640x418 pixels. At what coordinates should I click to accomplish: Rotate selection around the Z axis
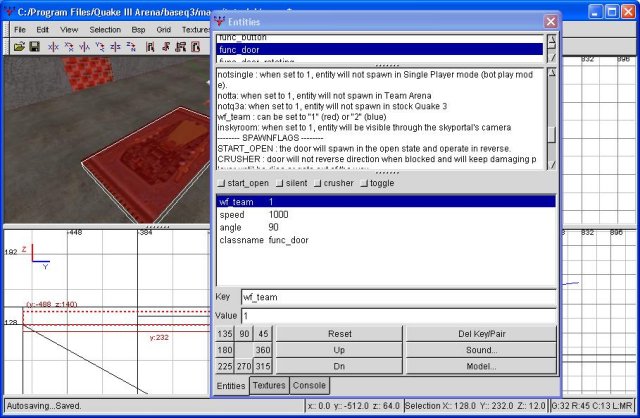point(131,47)
